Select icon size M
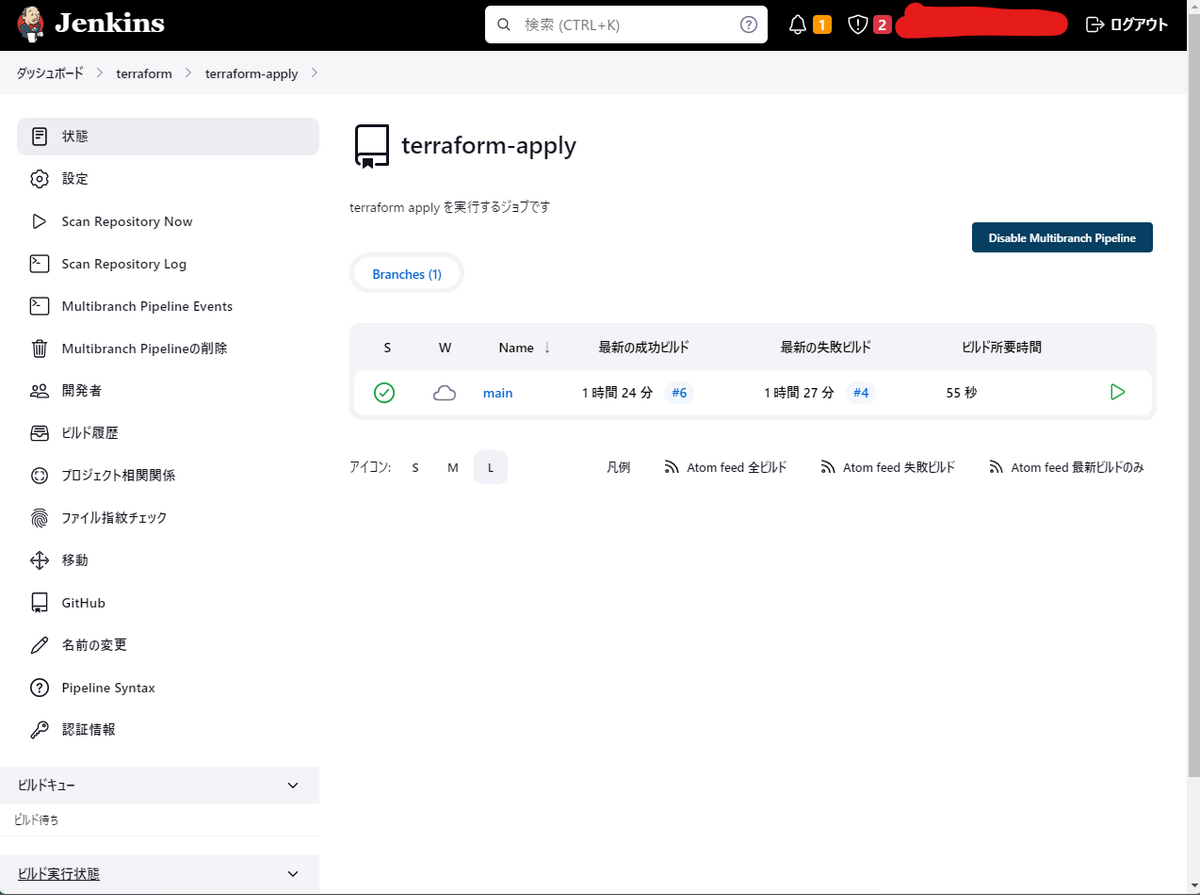 coord(453,467)
